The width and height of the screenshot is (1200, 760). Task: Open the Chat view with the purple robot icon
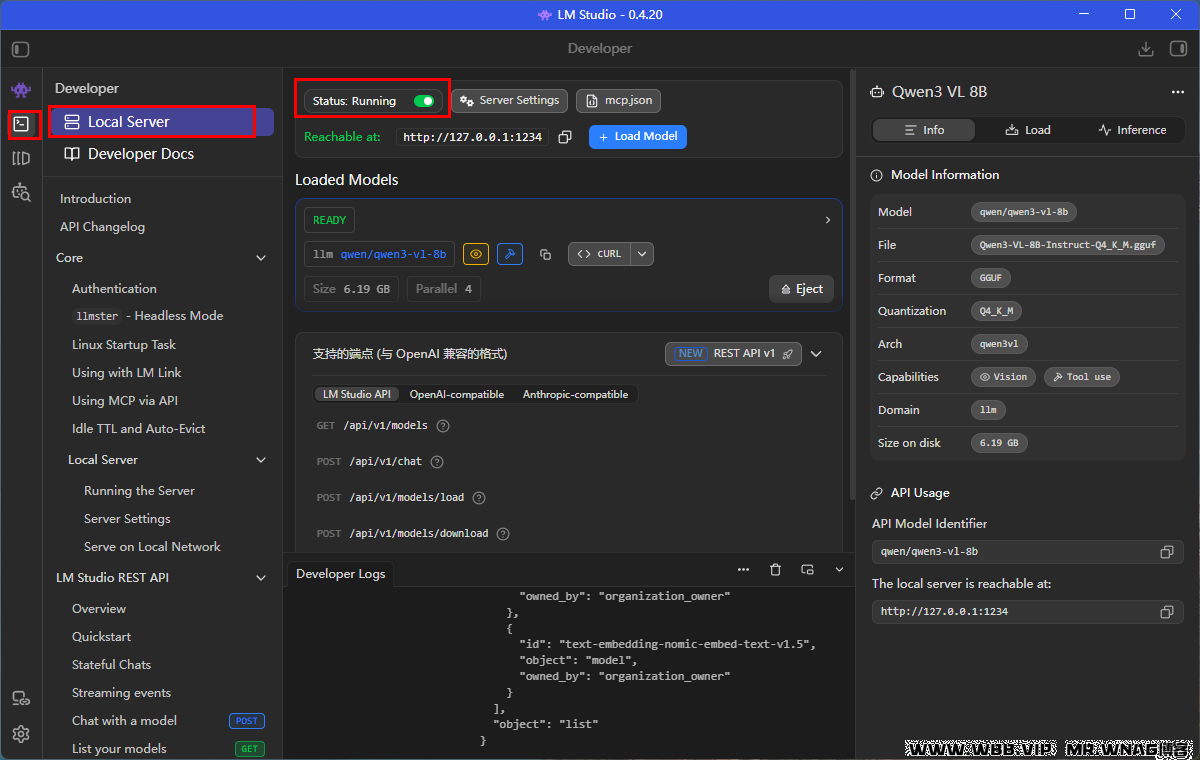pos(21,91)
